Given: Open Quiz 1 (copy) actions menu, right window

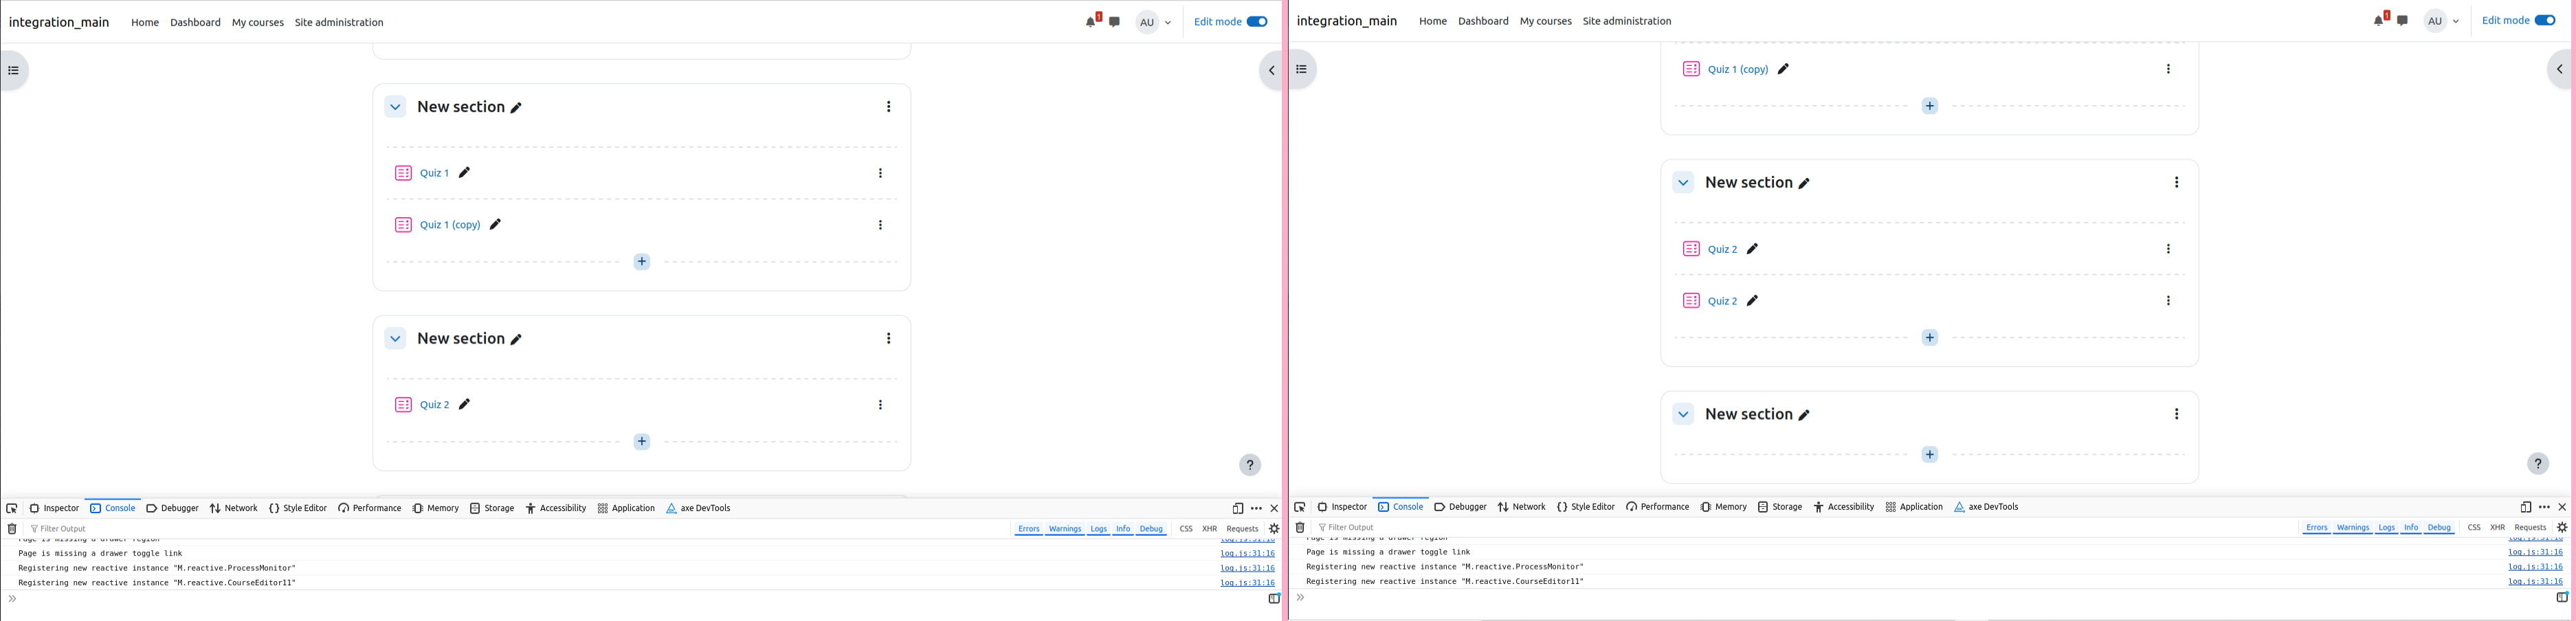Looking at the screenshot, I should pos(2168,69).
